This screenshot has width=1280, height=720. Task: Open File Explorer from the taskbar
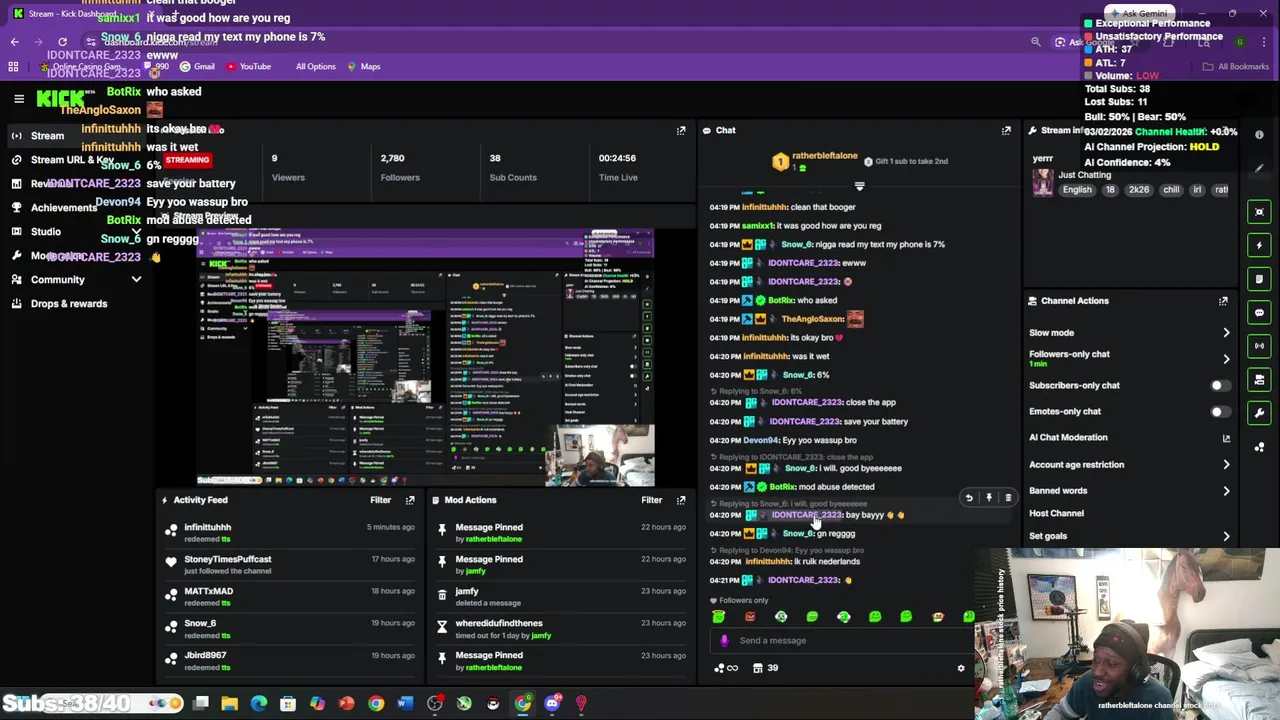[x=230, y=704]
